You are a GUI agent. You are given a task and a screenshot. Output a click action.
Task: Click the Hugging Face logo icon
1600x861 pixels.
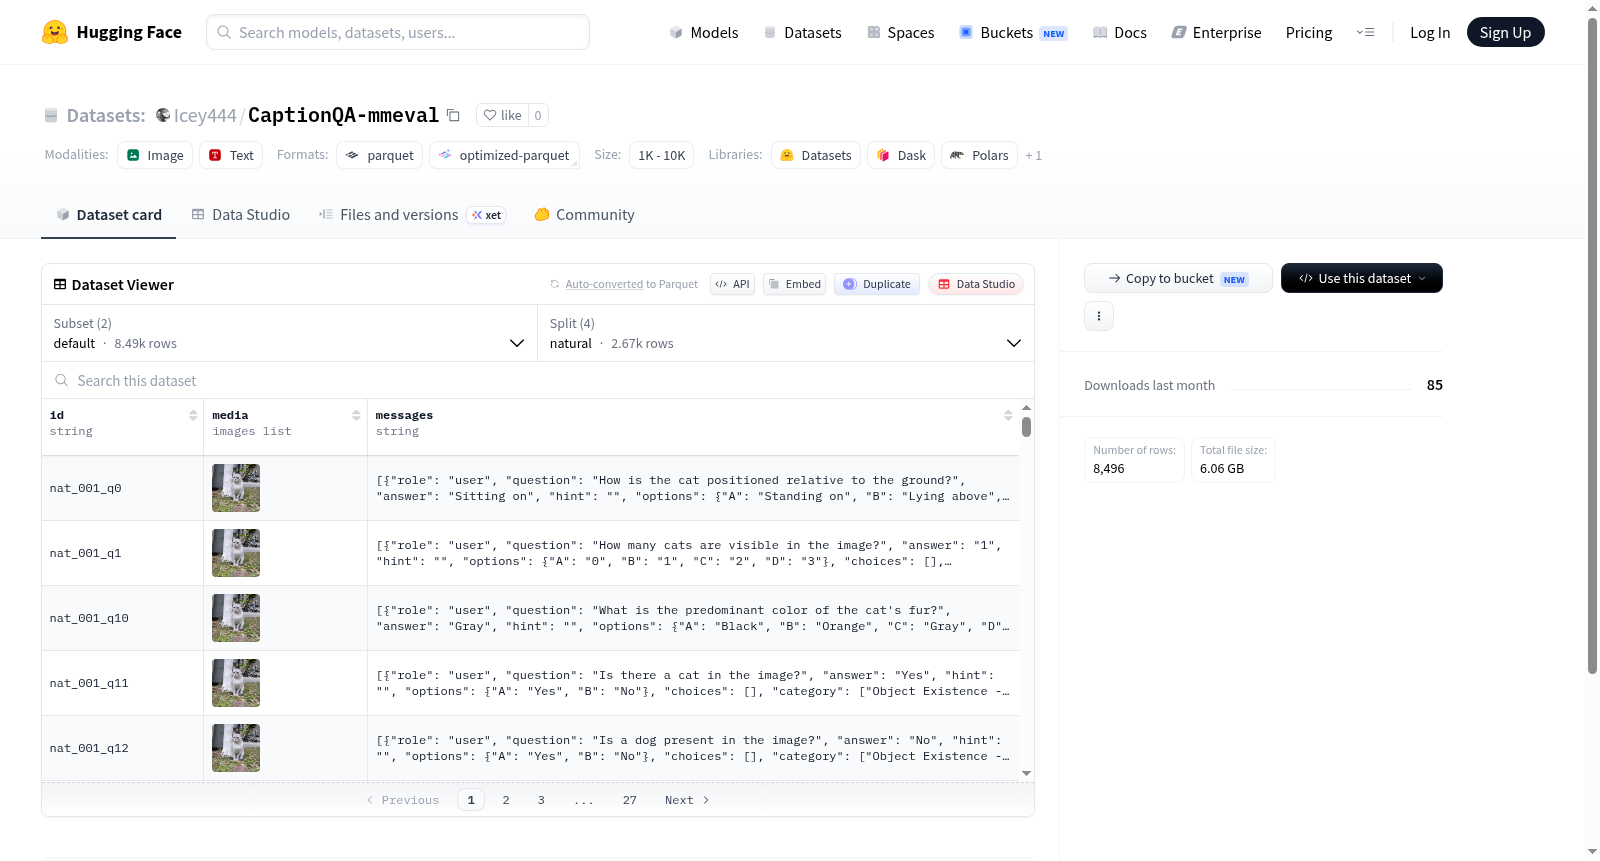(55, 32)
